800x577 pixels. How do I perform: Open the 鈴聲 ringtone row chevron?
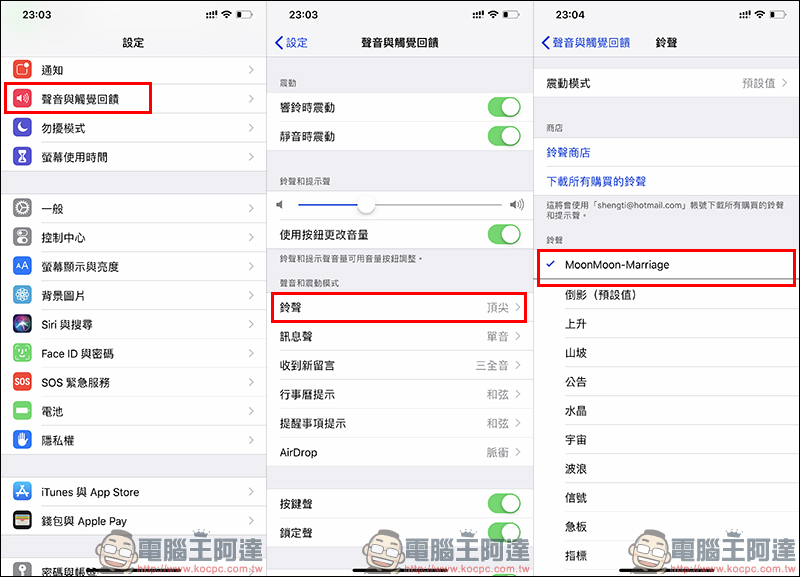pos(517,309)
